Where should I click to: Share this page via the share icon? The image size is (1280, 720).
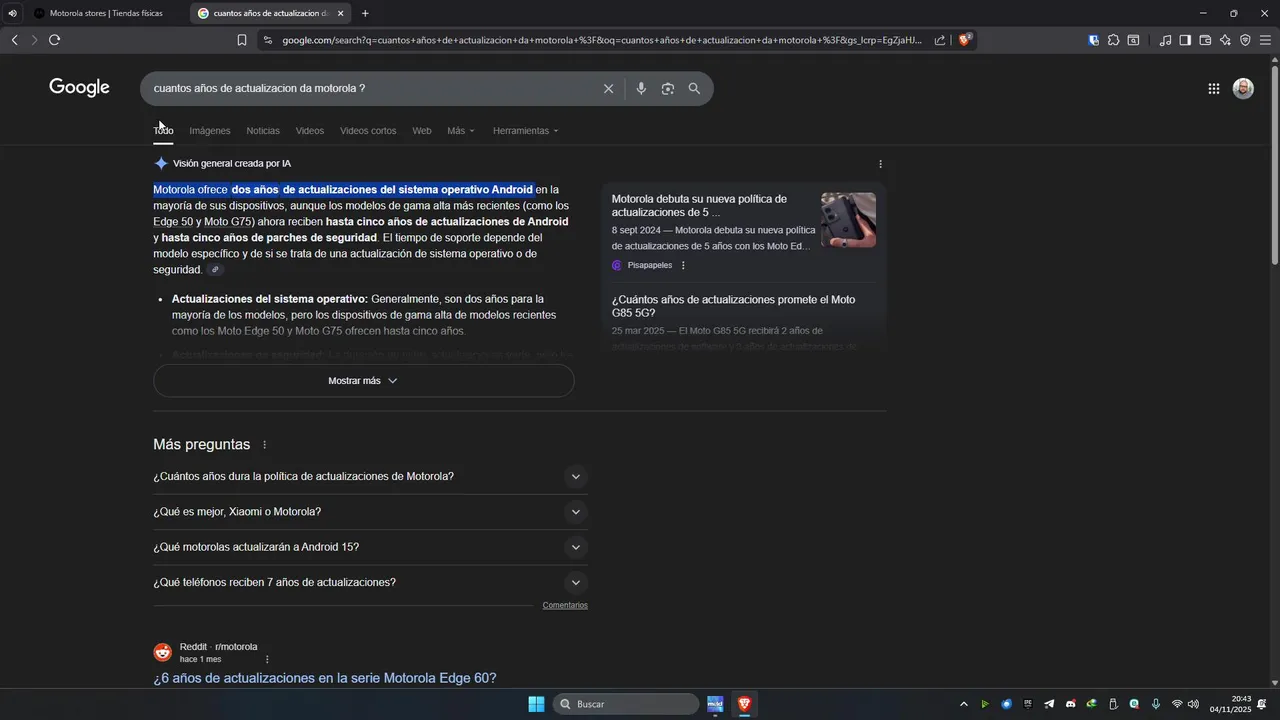click(940, 40)
